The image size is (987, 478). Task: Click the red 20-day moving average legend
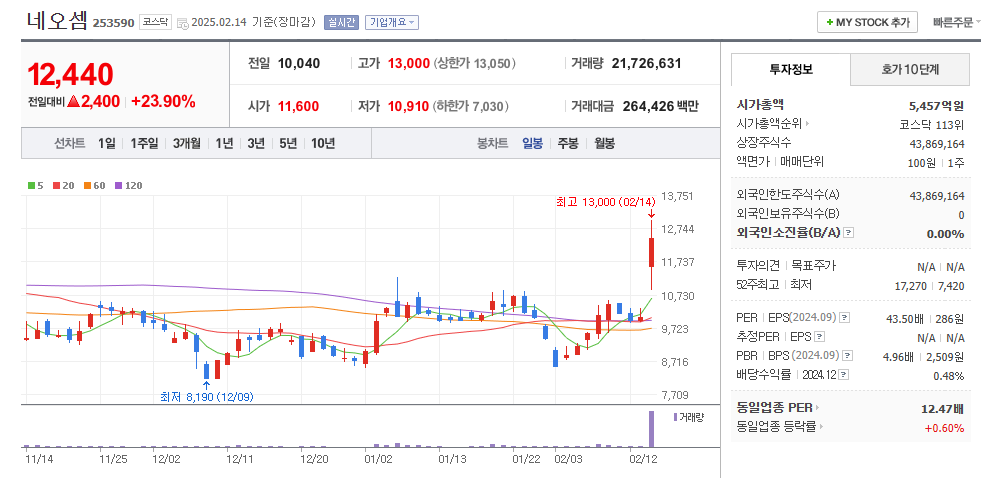[62, 185]
